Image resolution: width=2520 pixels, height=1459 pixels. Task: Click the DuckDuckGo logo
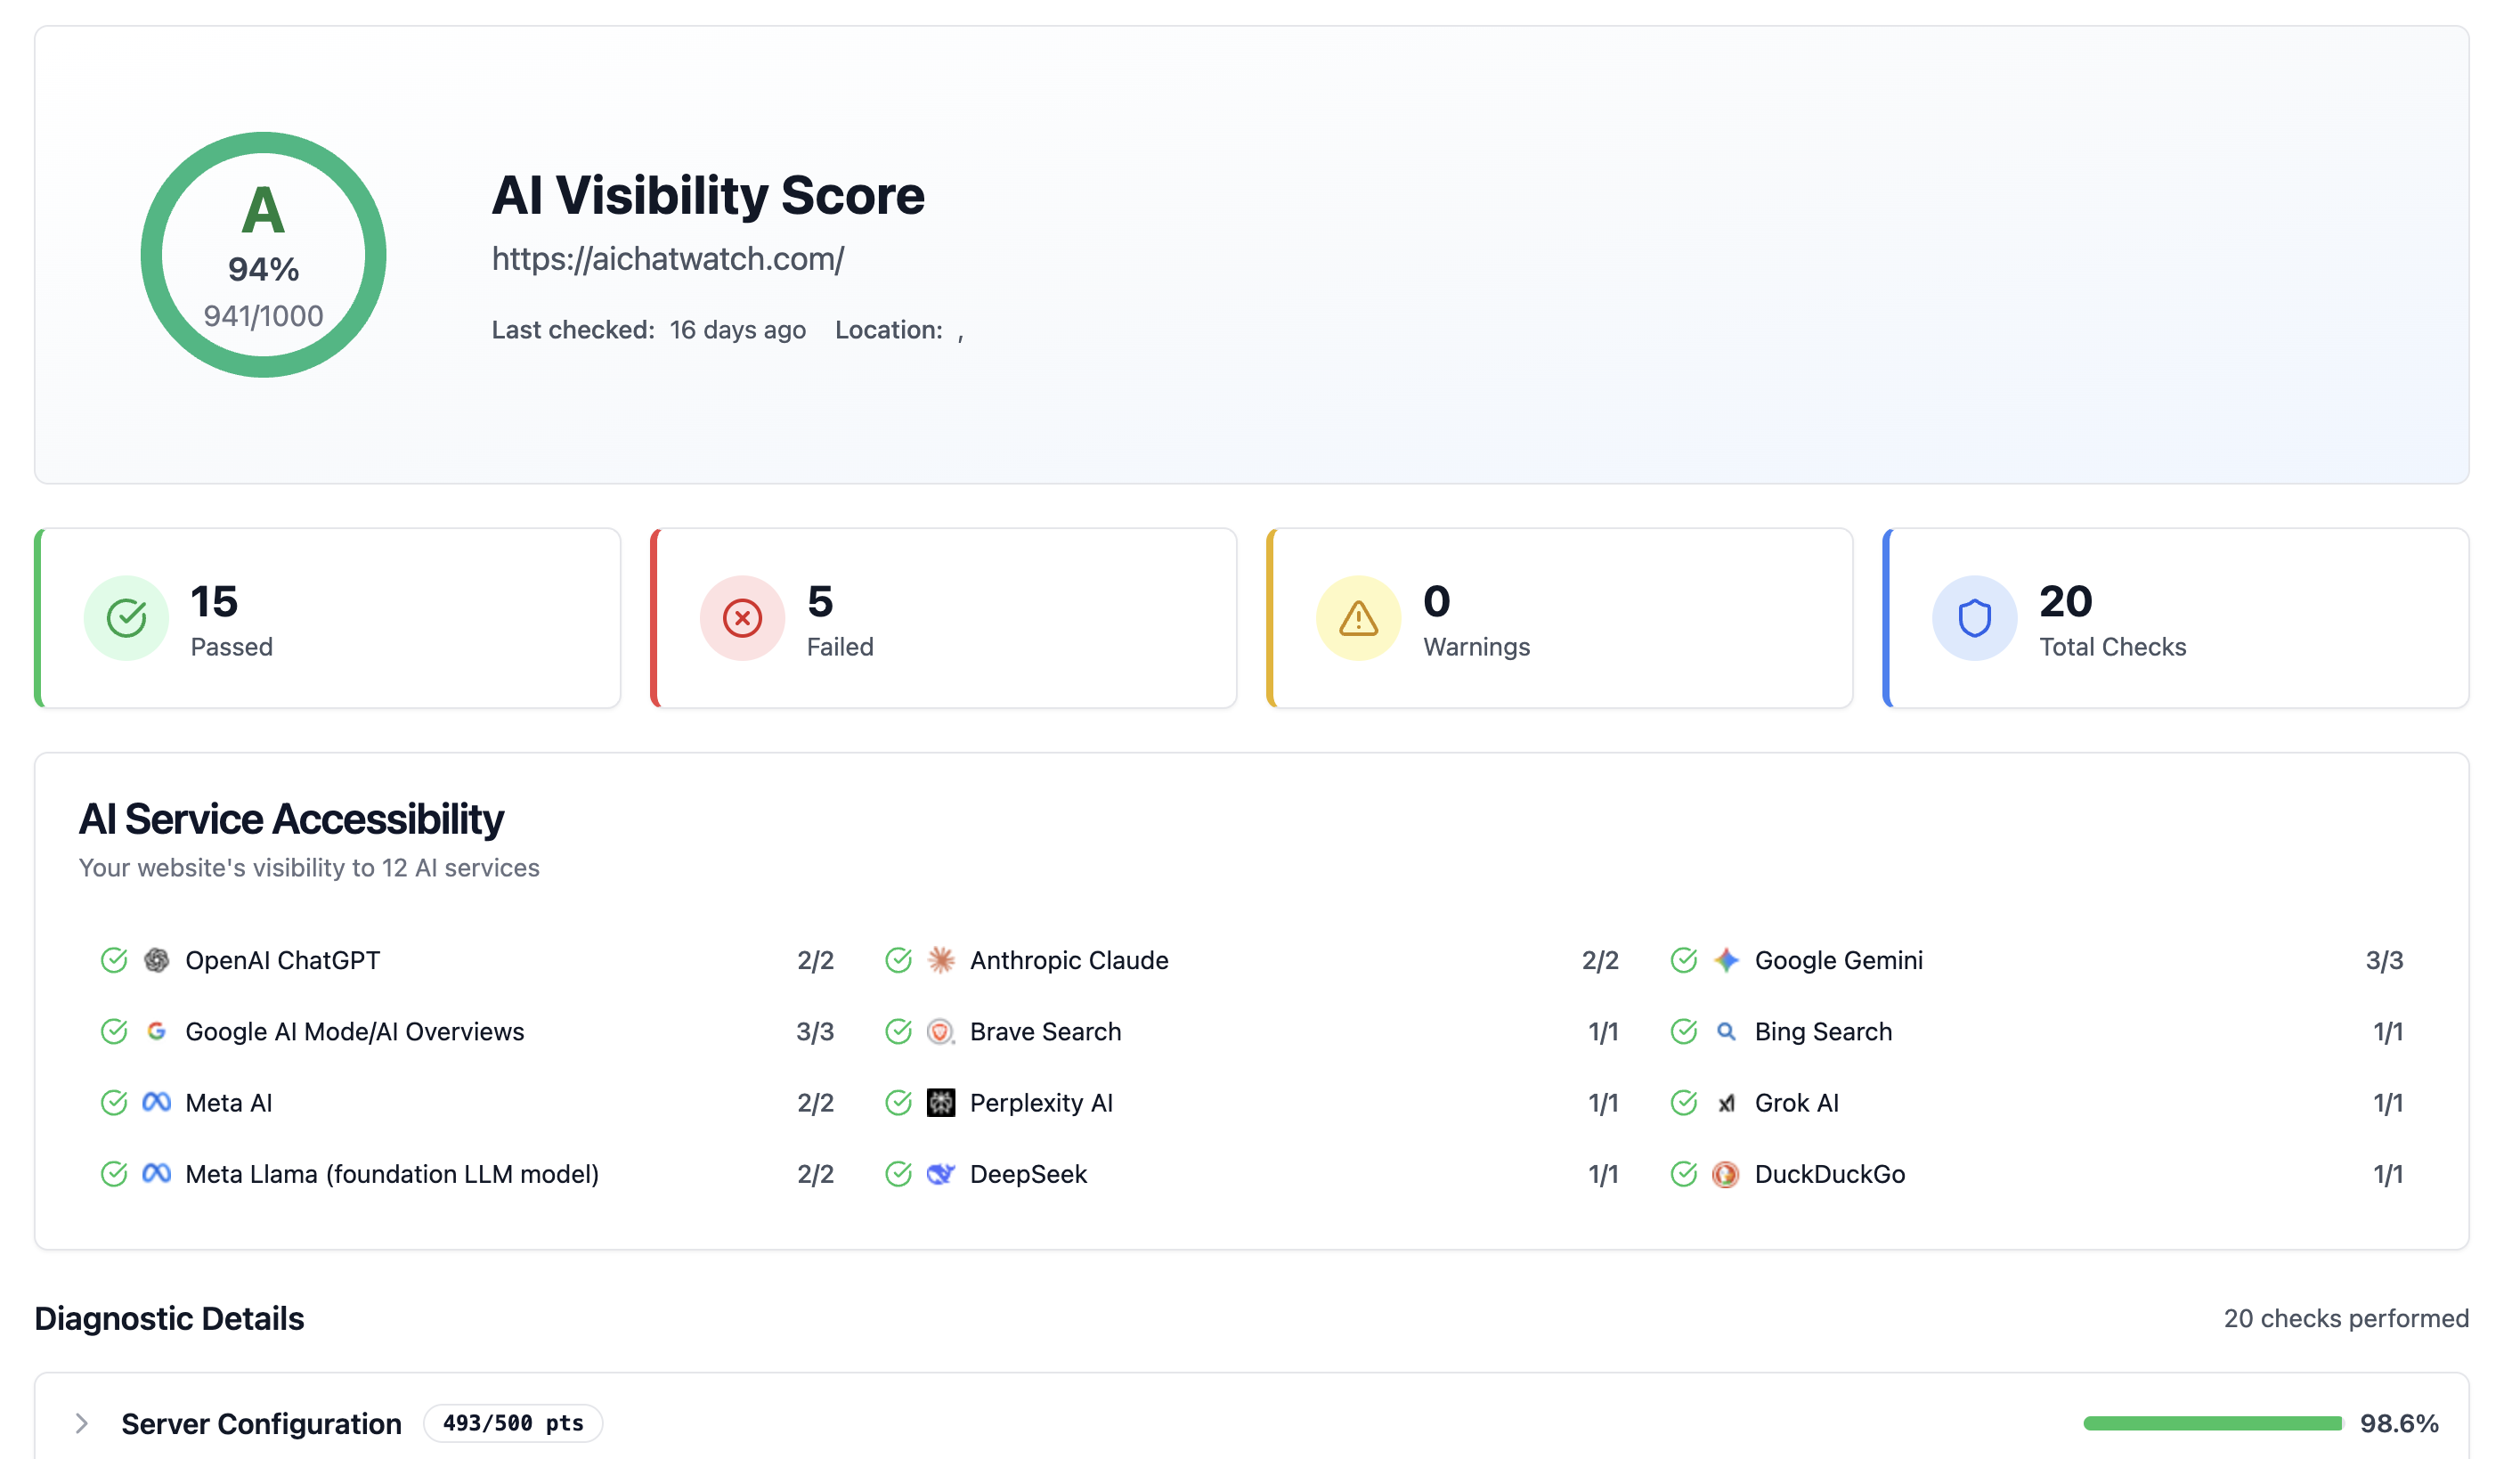(1726, 1174)
